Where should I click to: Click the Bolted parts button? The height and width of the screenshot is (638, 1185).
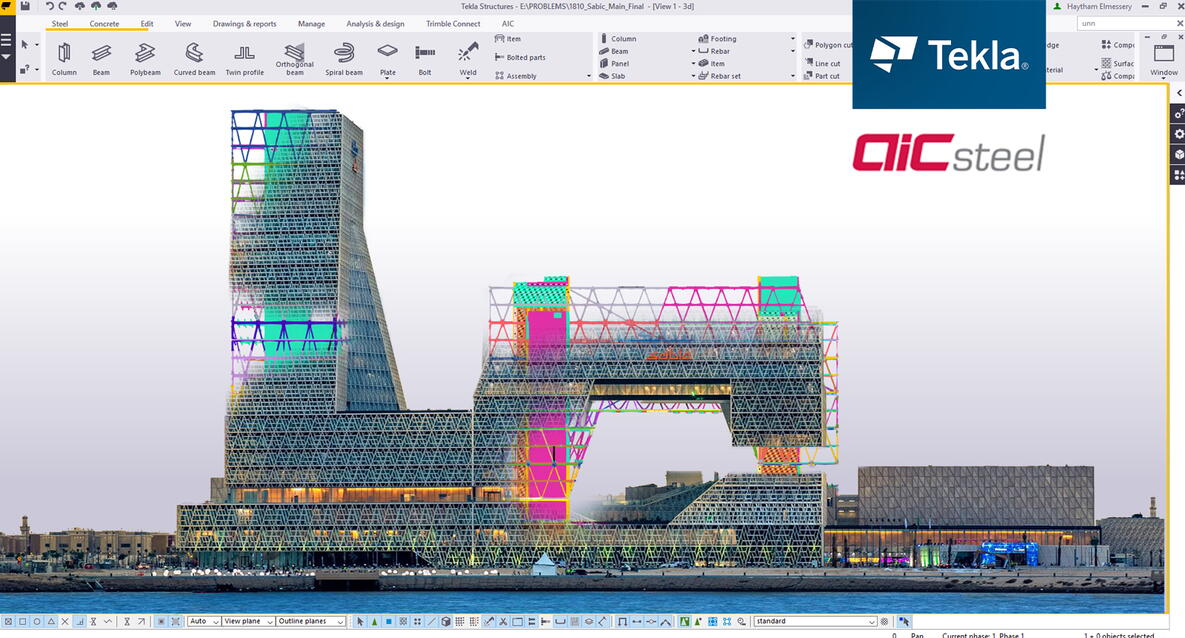520,58
